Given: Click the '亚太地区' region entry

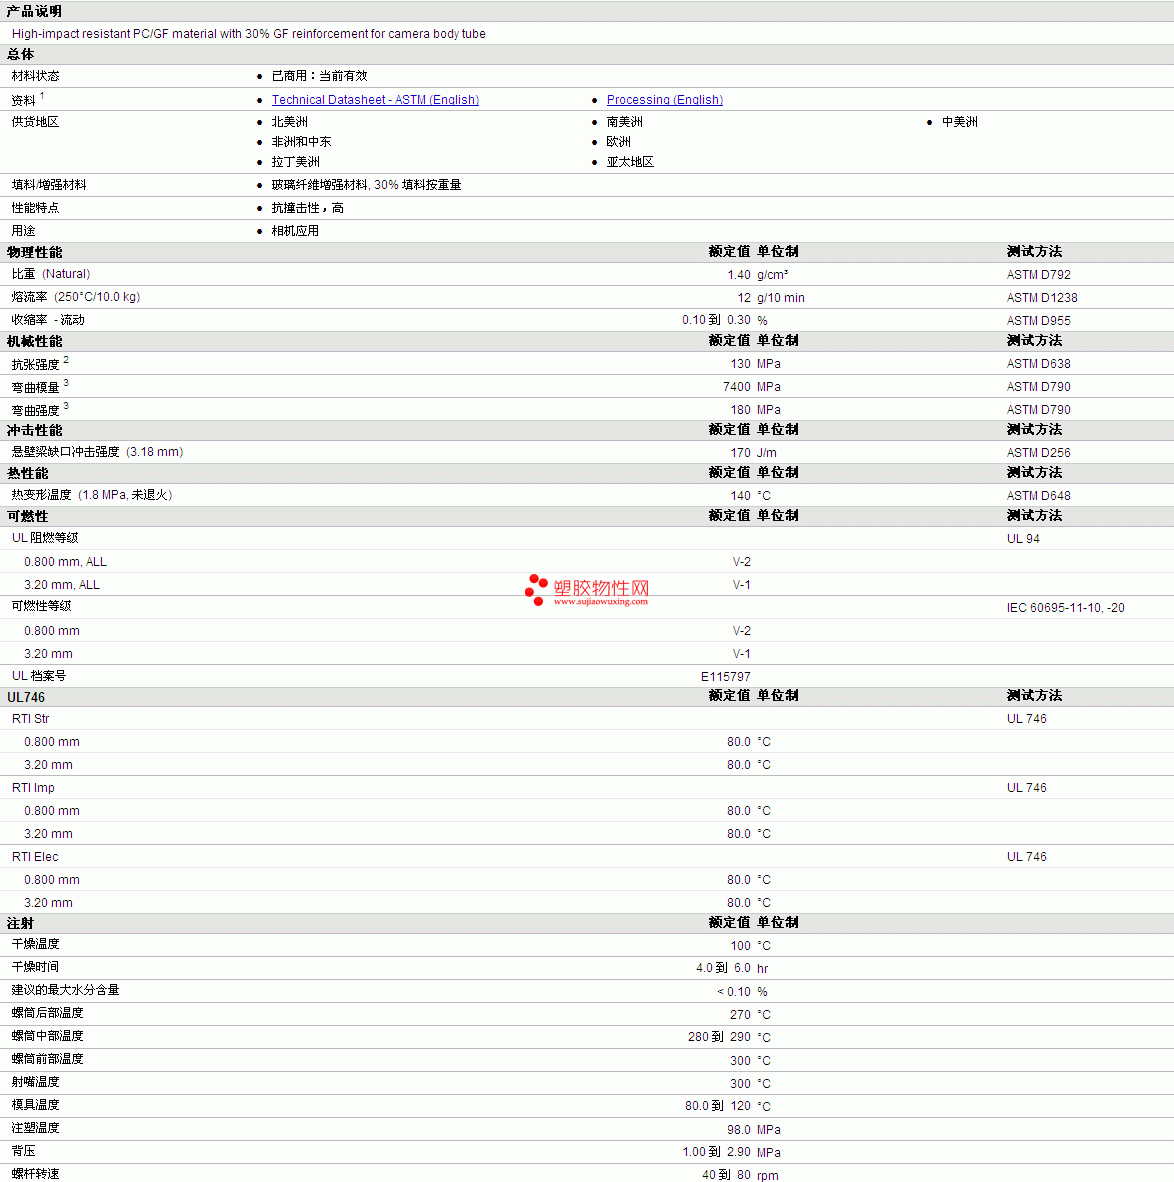Looking at the screenshot, I should (x=630, y=162).
